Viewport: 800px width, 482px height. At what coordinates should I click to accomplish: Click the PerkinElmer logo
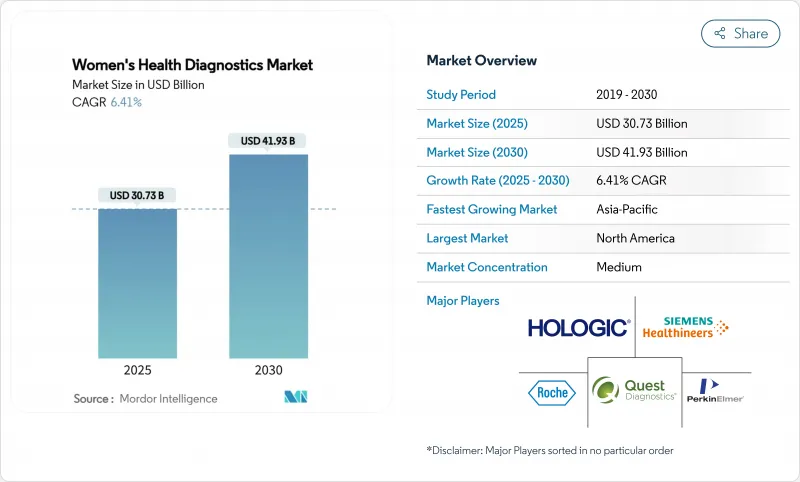(718, 390)
